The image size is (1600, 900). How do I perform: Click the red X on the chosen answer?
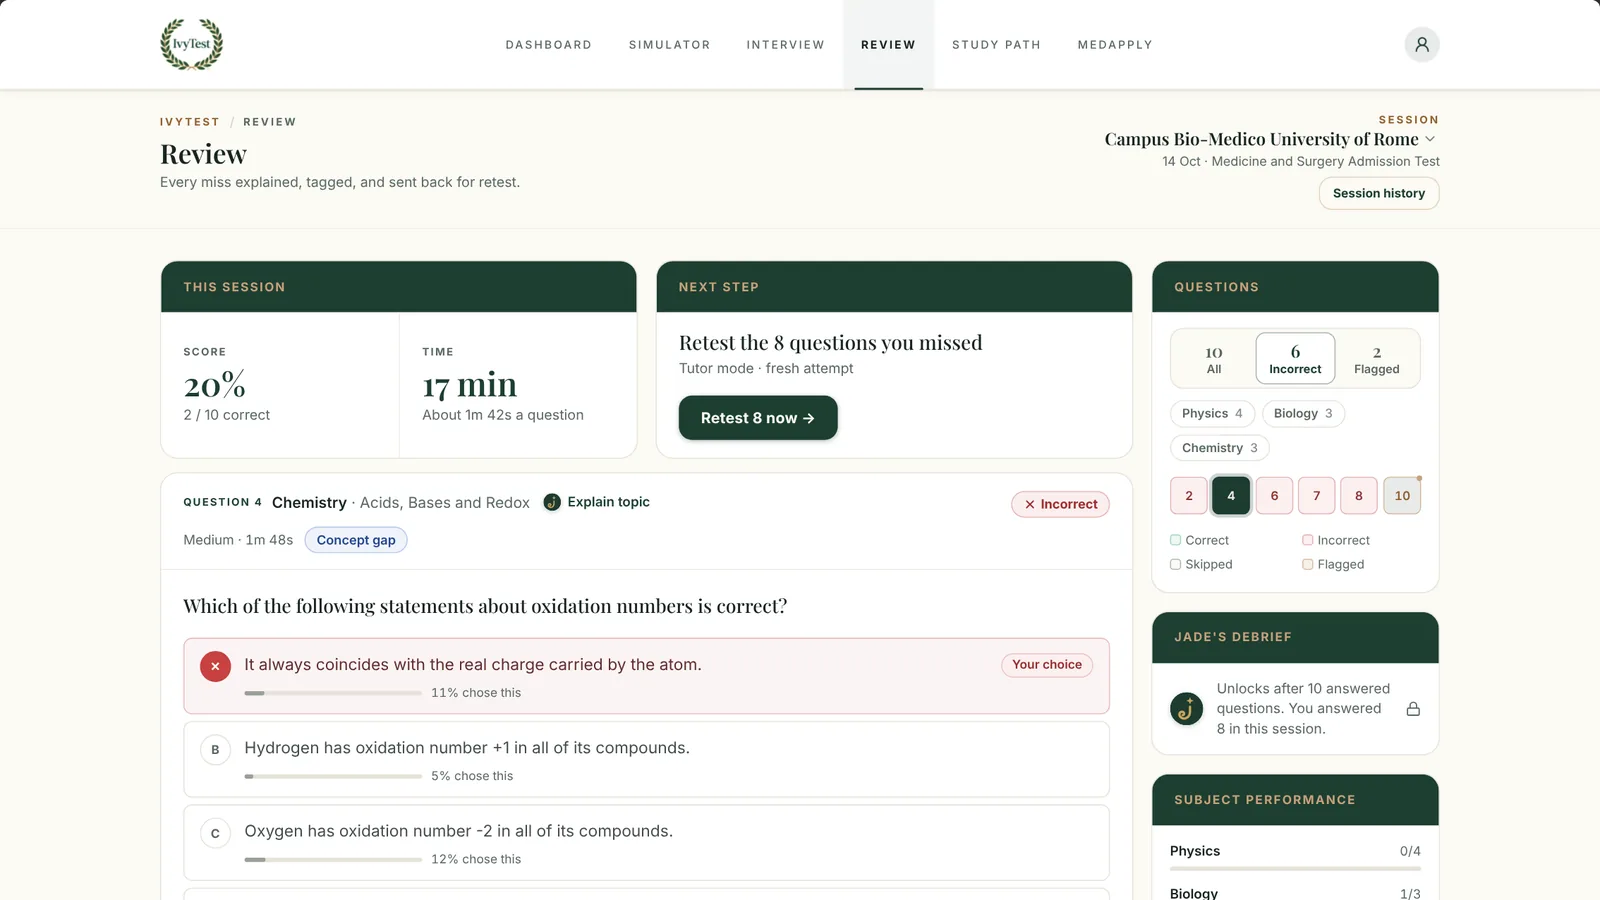point(215,666)
